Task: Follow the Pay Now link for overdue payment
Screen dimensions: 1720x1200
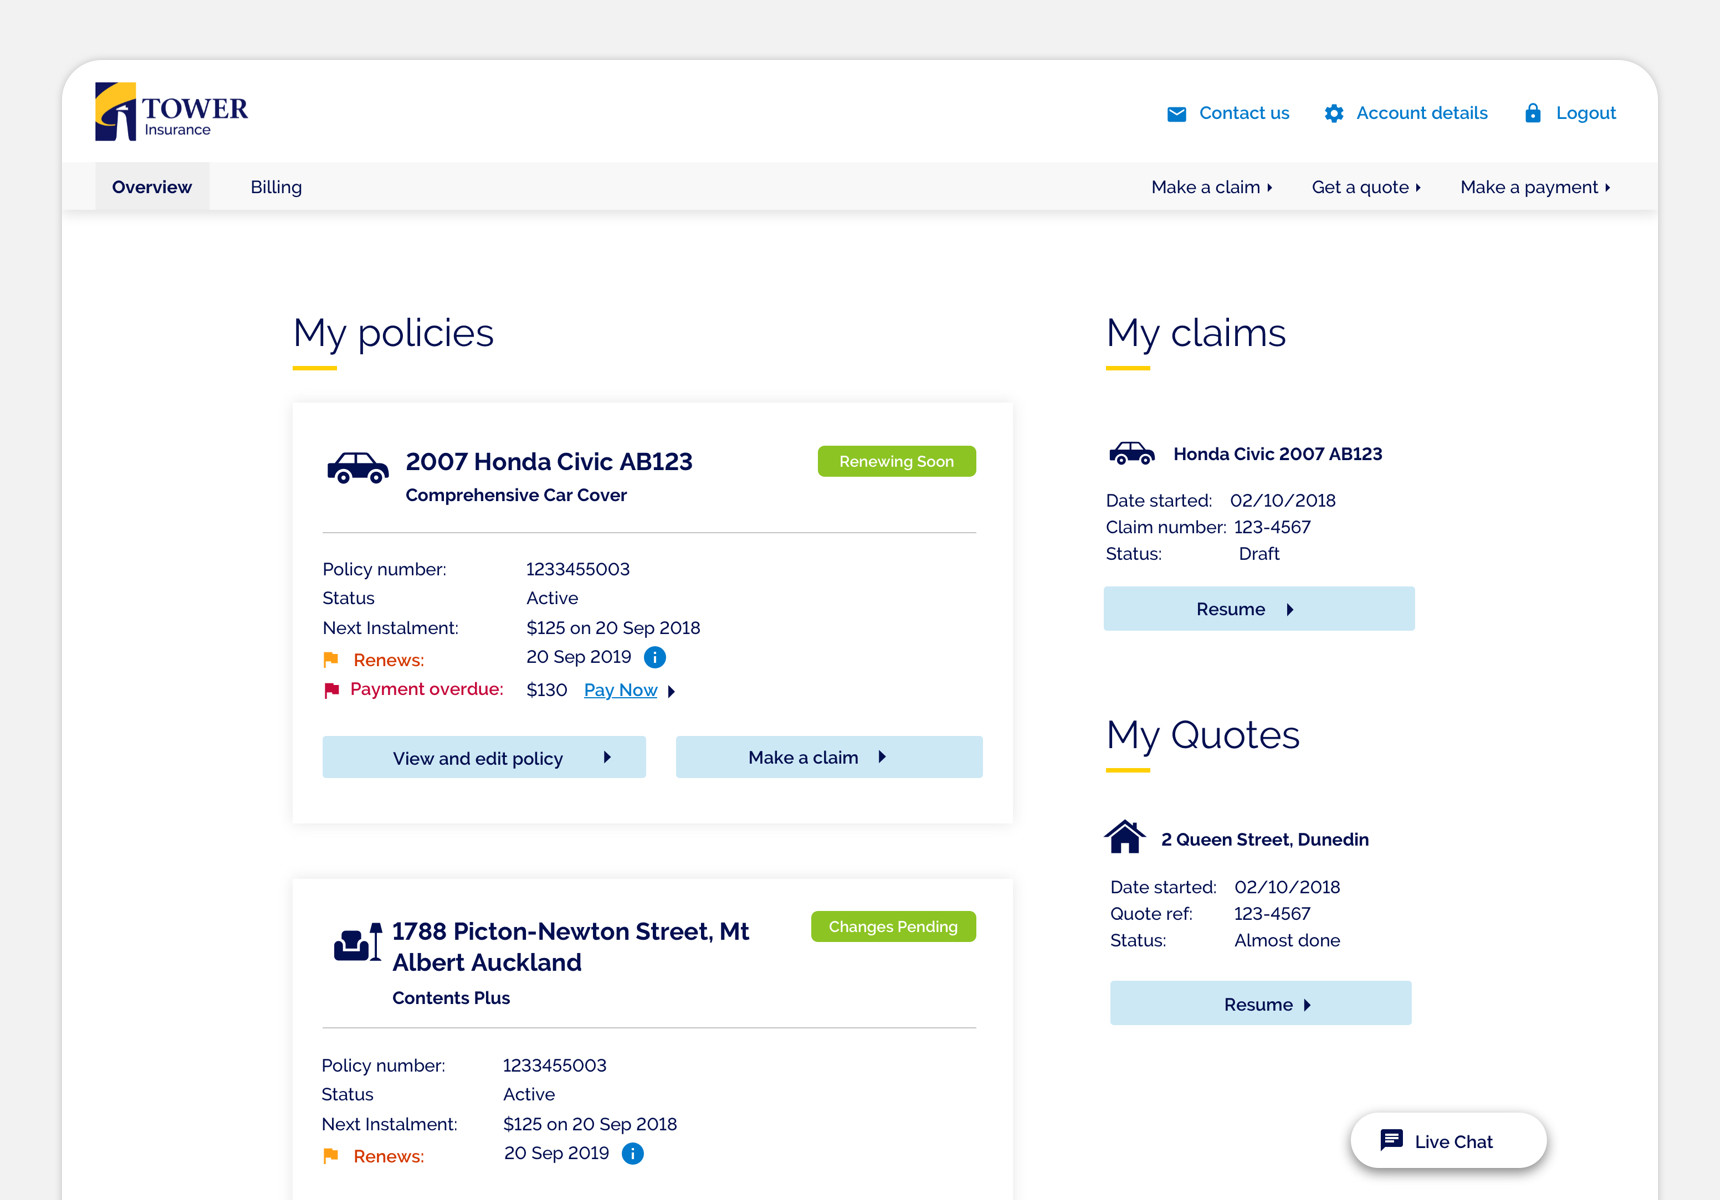Action: [x=620, y=690]
